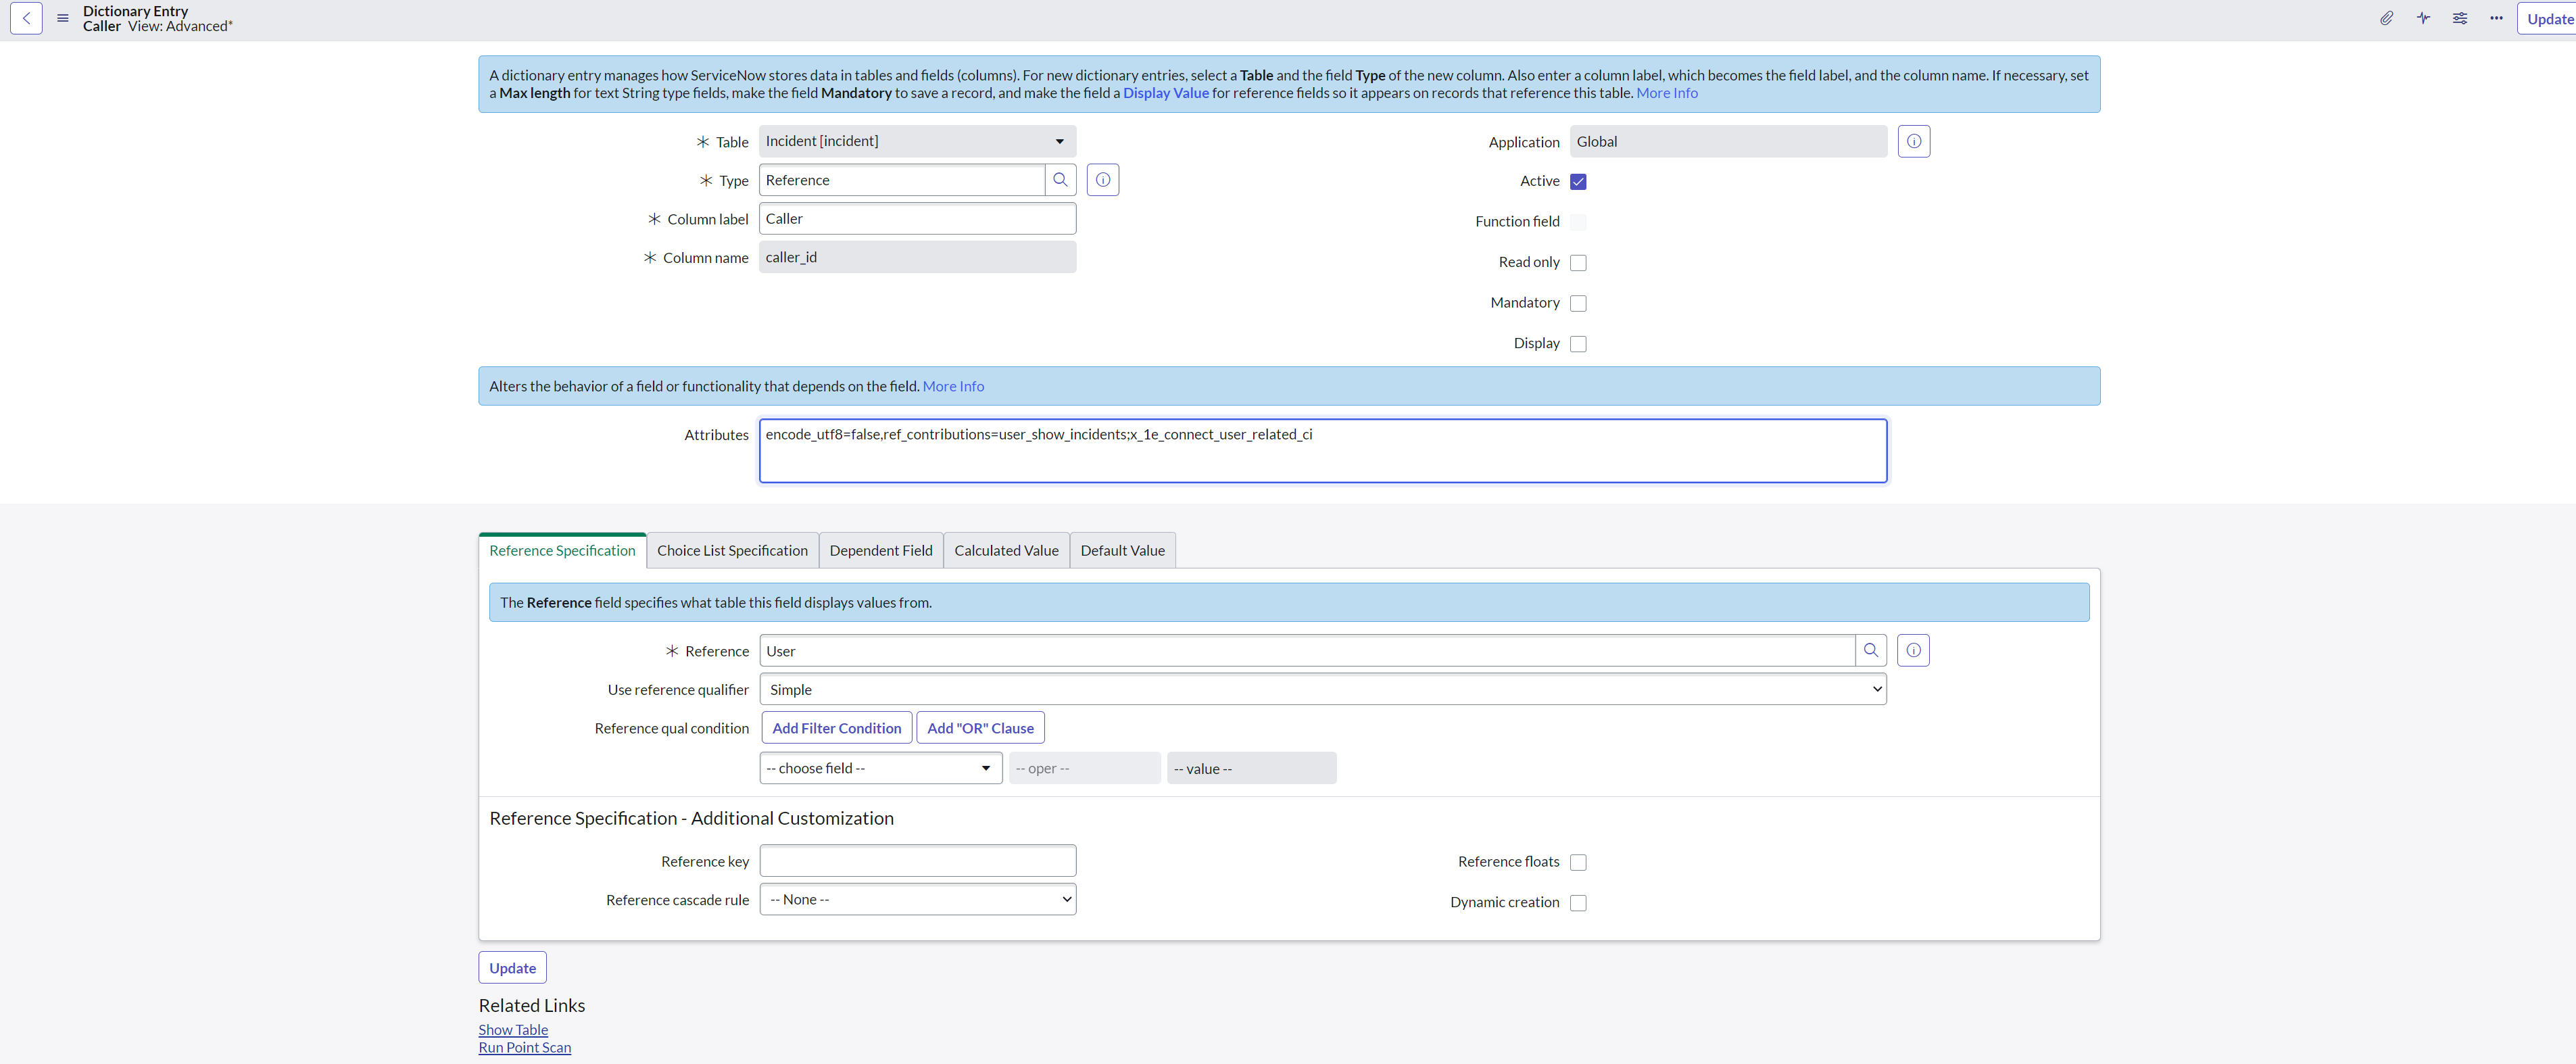Screen dimensions: 2576x1064
Task: Click into the Reference key input field
Action: 917,860
